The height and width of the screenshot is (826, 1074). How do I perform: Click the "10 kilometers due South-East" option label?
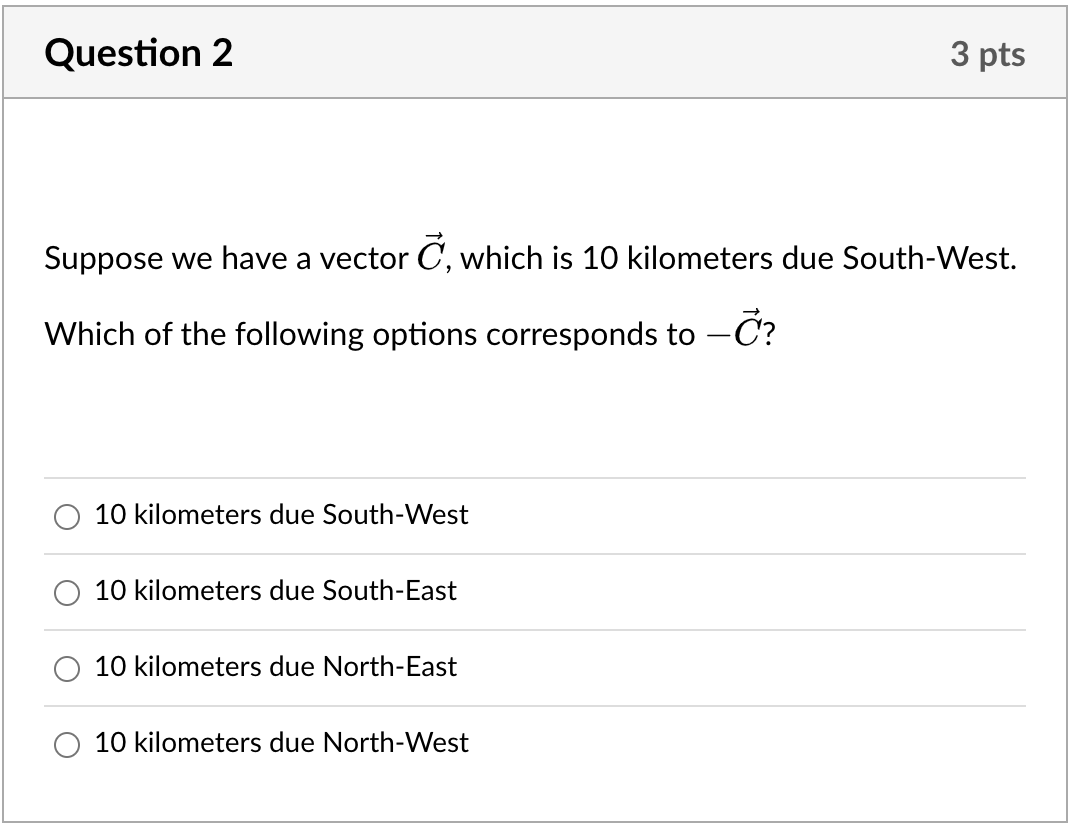pyautogui.click(x=275, y=590)
